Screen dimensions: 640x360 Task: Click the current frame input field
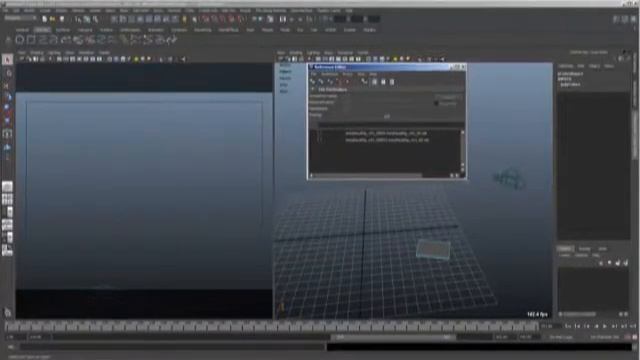[x=551, y=327]
